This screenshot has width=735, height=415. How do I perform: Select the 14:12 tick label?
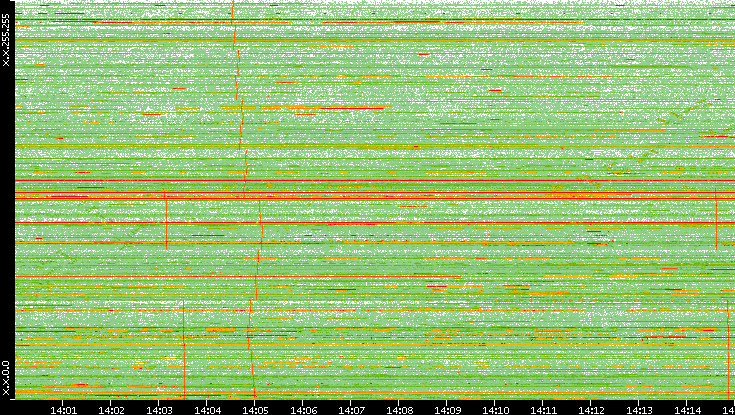(592, 410)
